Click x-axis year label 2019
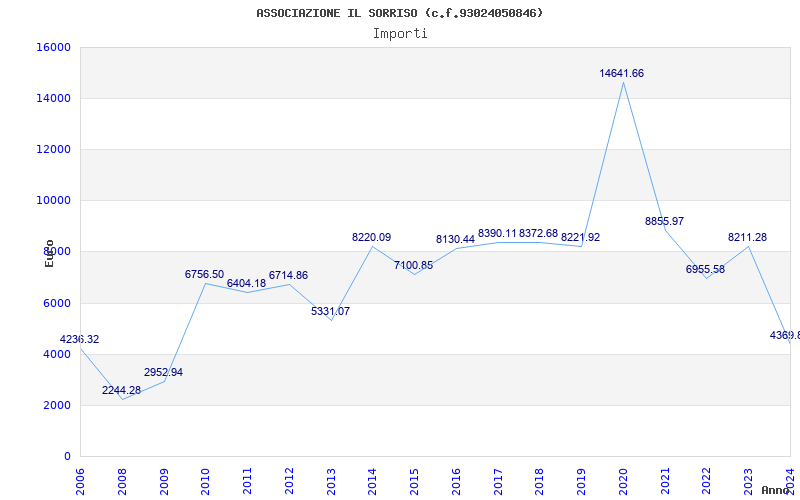The height and width of the screenshot is (500, 800). 582,482
